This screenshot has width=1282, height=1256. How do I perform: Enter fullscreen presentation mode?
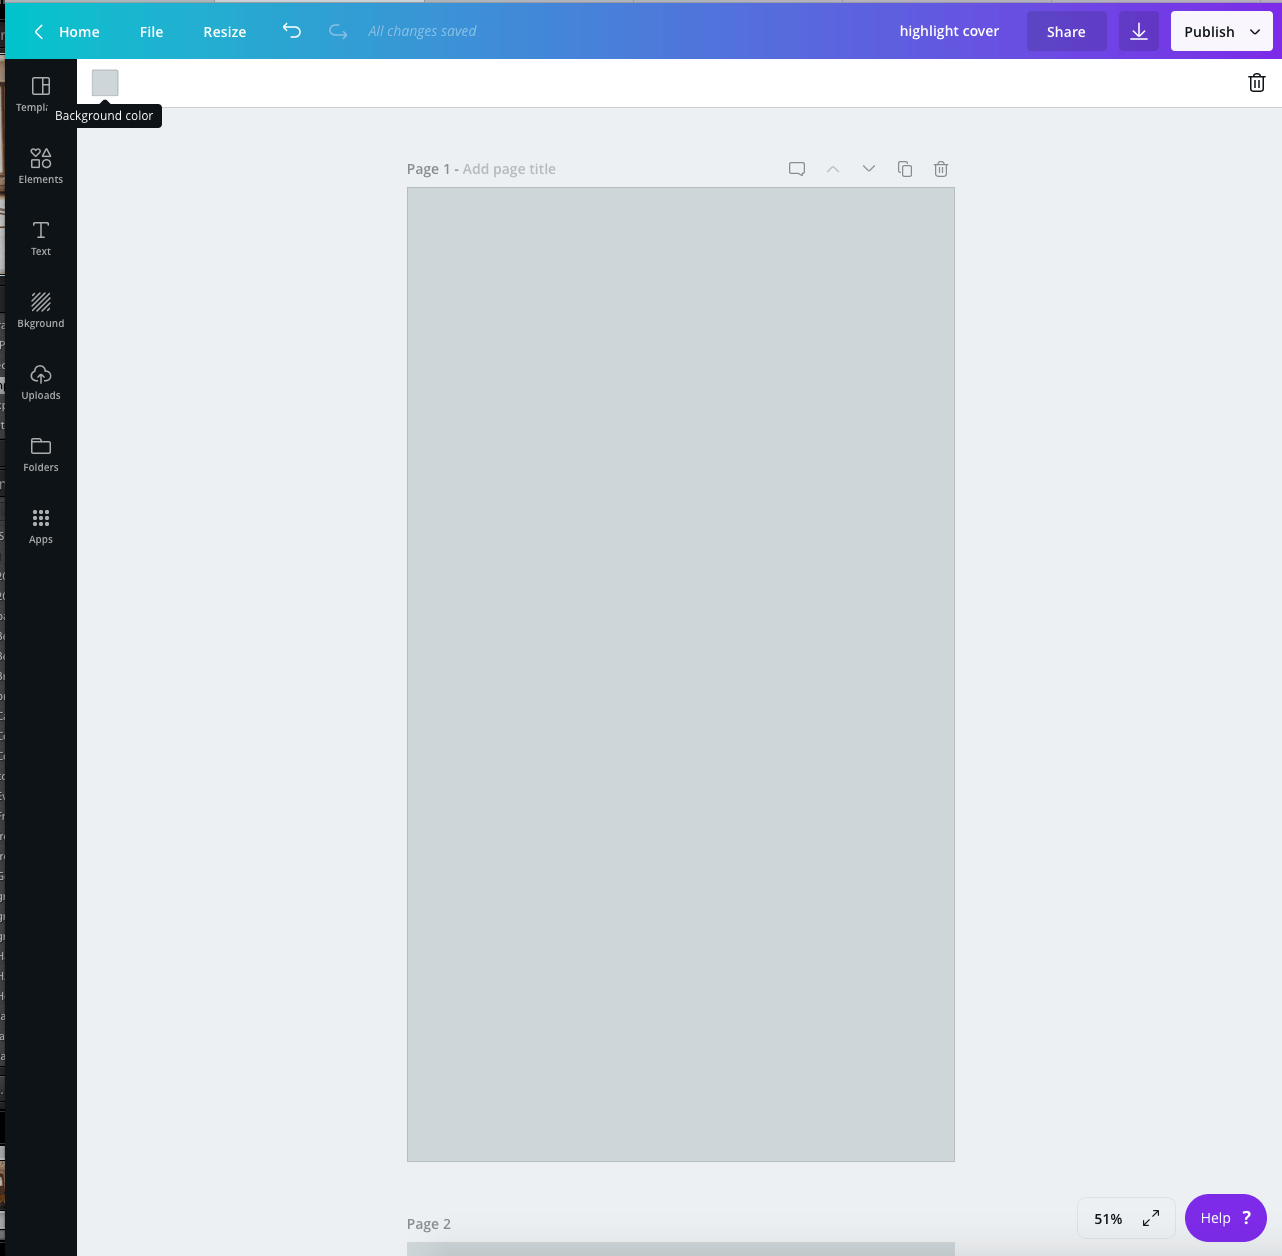coord(1151,1218)
